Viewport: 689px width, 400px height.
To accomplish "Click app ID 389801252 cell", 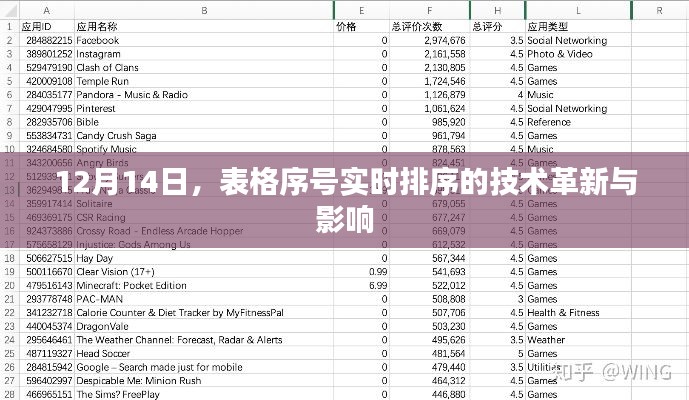I will [x=47, y=54].
